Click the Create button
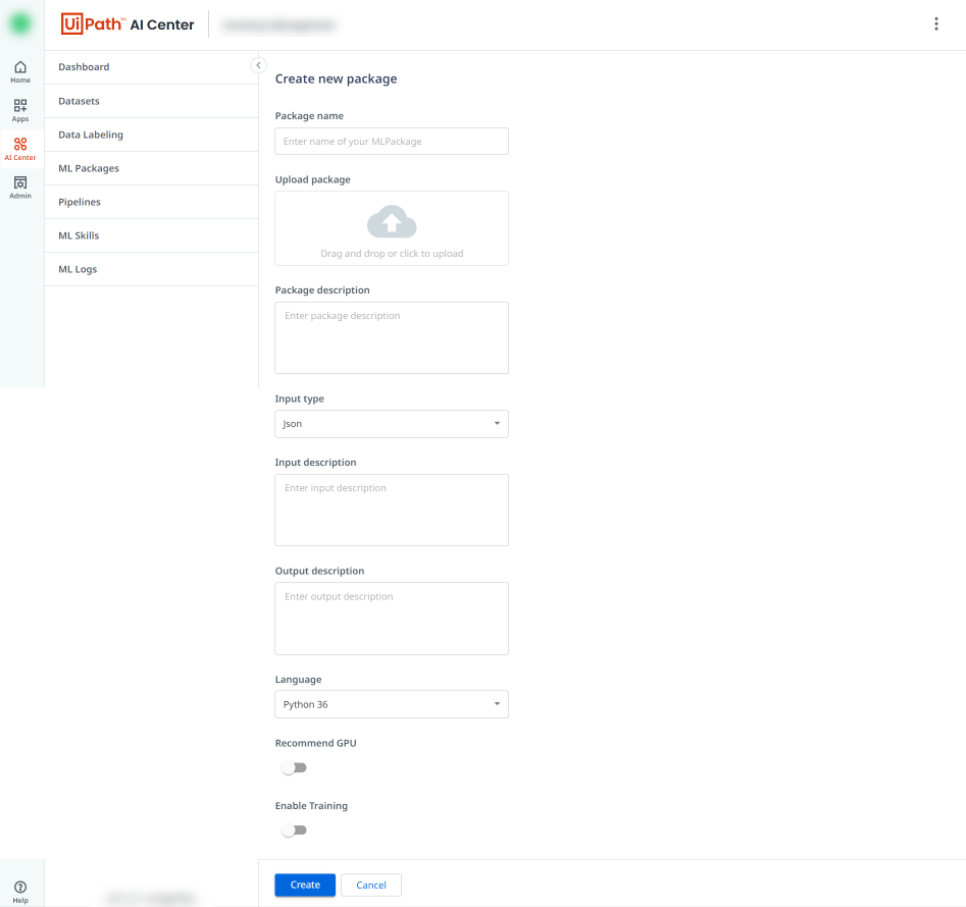The height and width of the screenshot is (907, 966). pyautogui.click(x=305, y=885)
